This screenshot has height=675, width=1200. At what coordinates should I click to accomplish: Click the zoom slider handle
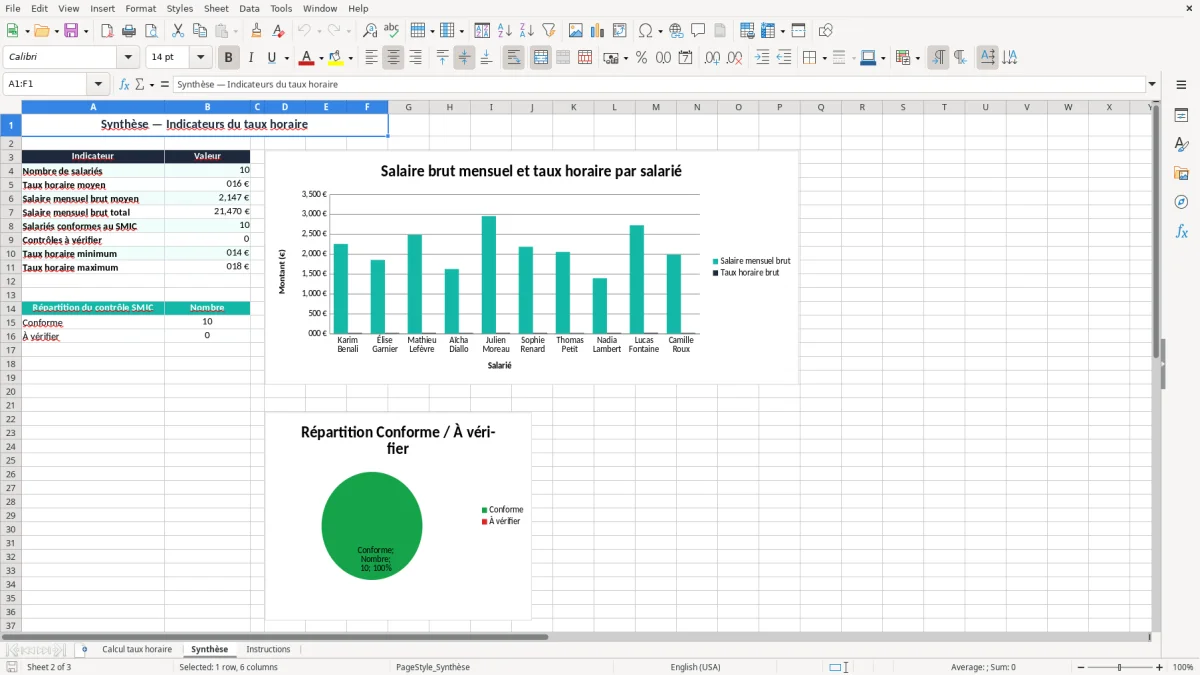[x=1120, y=667]
